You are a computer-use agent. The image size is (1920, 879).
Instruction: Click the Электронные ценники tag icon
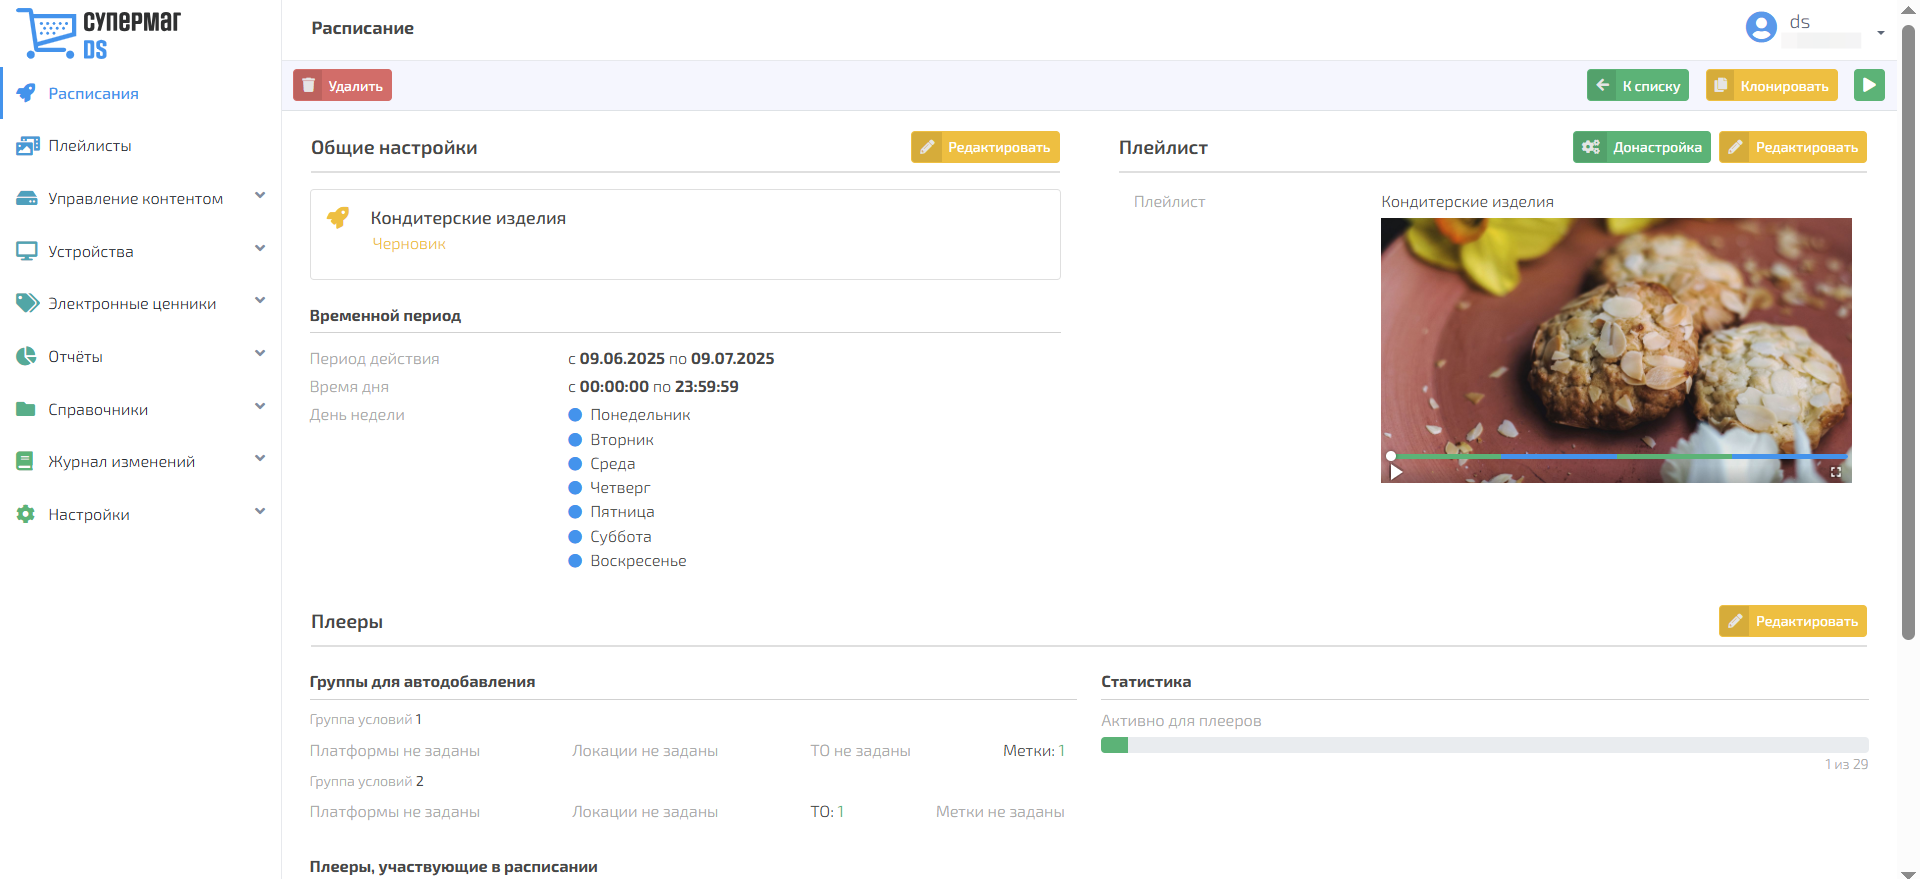pyautogui.click(x=27, y=303)
